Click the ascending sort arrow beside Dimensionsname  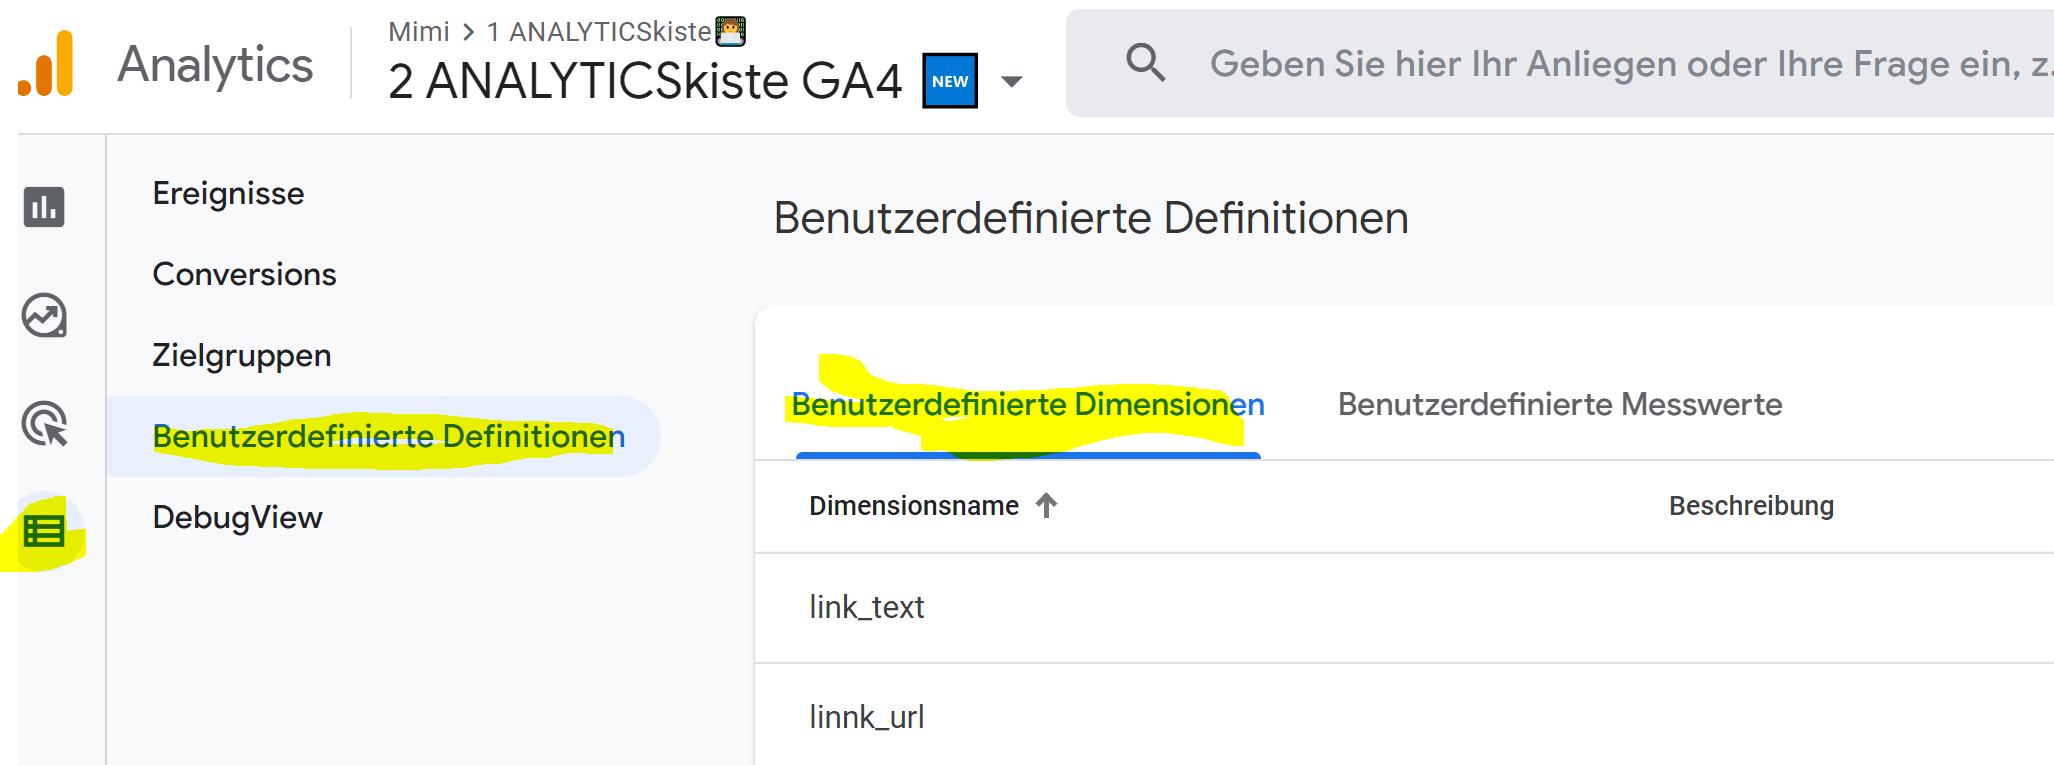tap(1046, 506)
